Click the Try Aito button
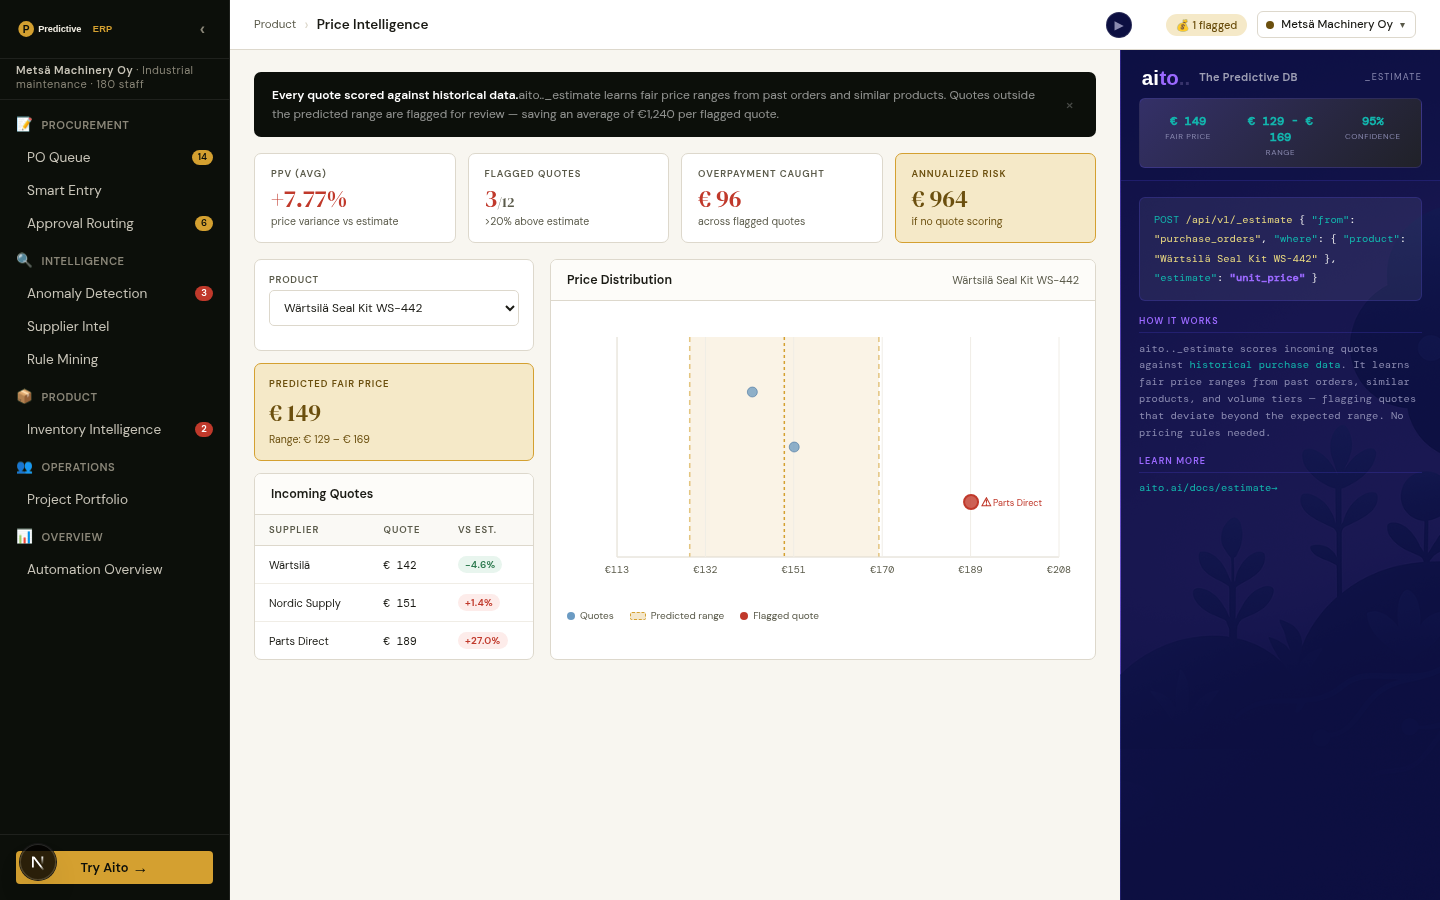Viewport: 1440px width, 900px height. coord(115,867)
